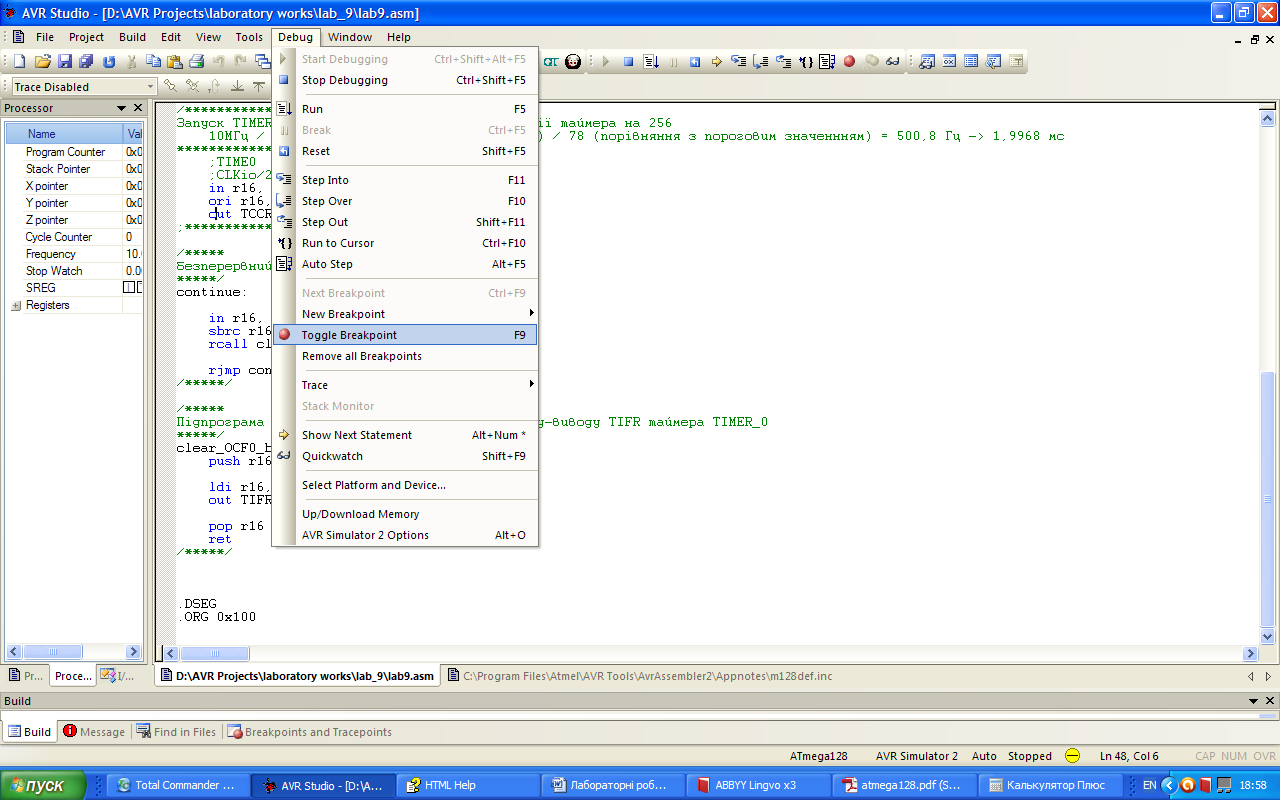Image resolution: width=1280 pixels, height=800 pixels.
Task: Click the first SREG flag box
Action: [128, 288]
